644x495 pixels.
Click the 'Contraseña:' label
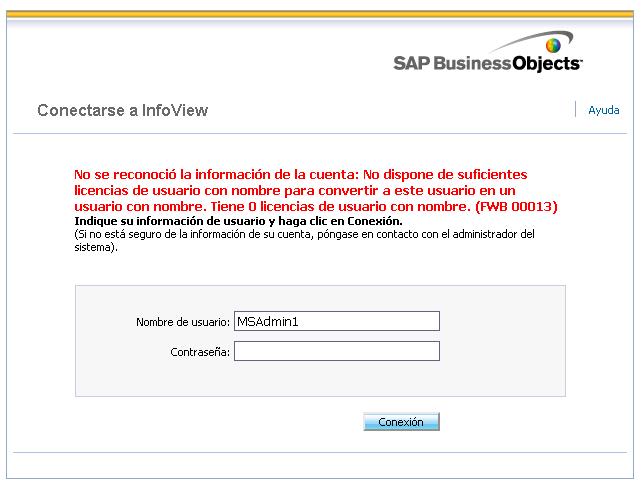(200, 352)
